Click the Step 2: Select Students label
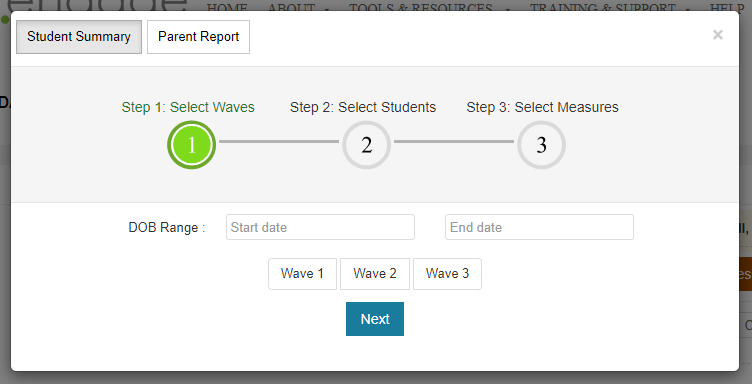This screenshot has width=752, height=384. [363, 107]
